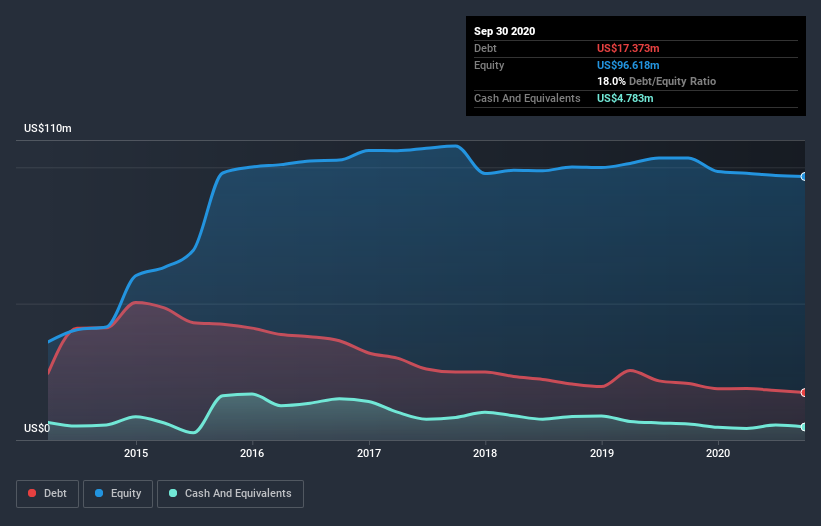821x526 pixels.
Task: Select the teal Cash endpoint marker
Action: [804, 427]
